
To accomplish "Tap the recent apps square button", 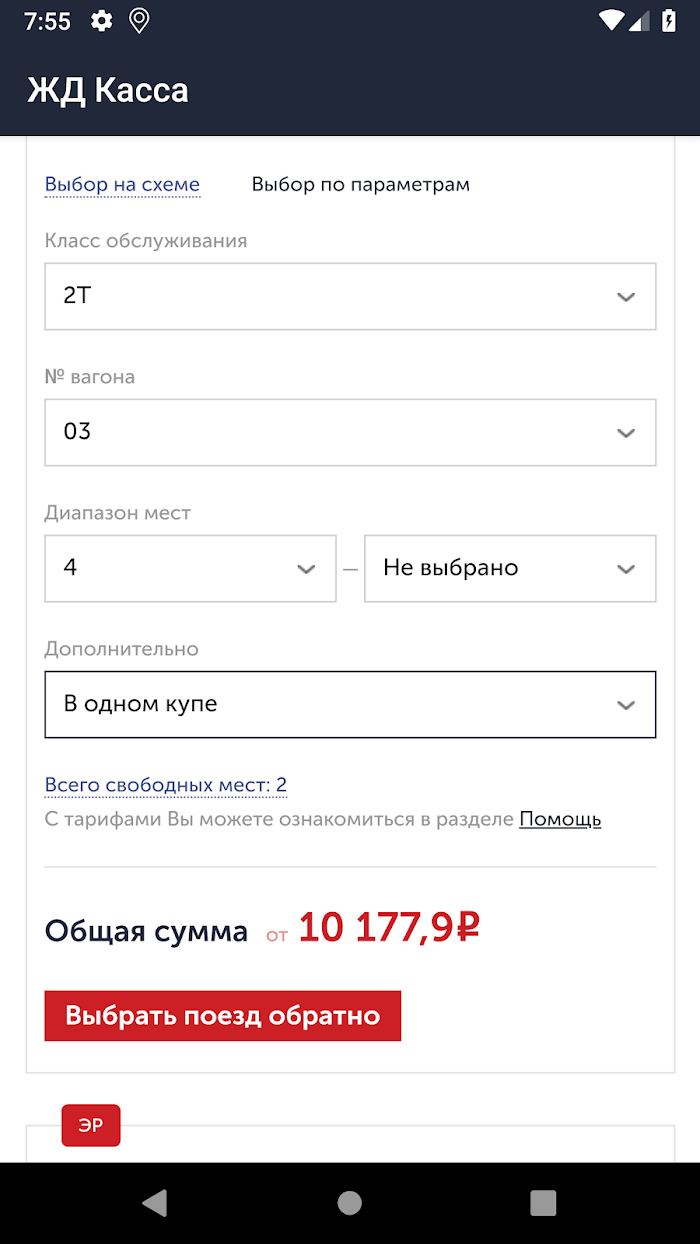I will (x=543, y=1203).
